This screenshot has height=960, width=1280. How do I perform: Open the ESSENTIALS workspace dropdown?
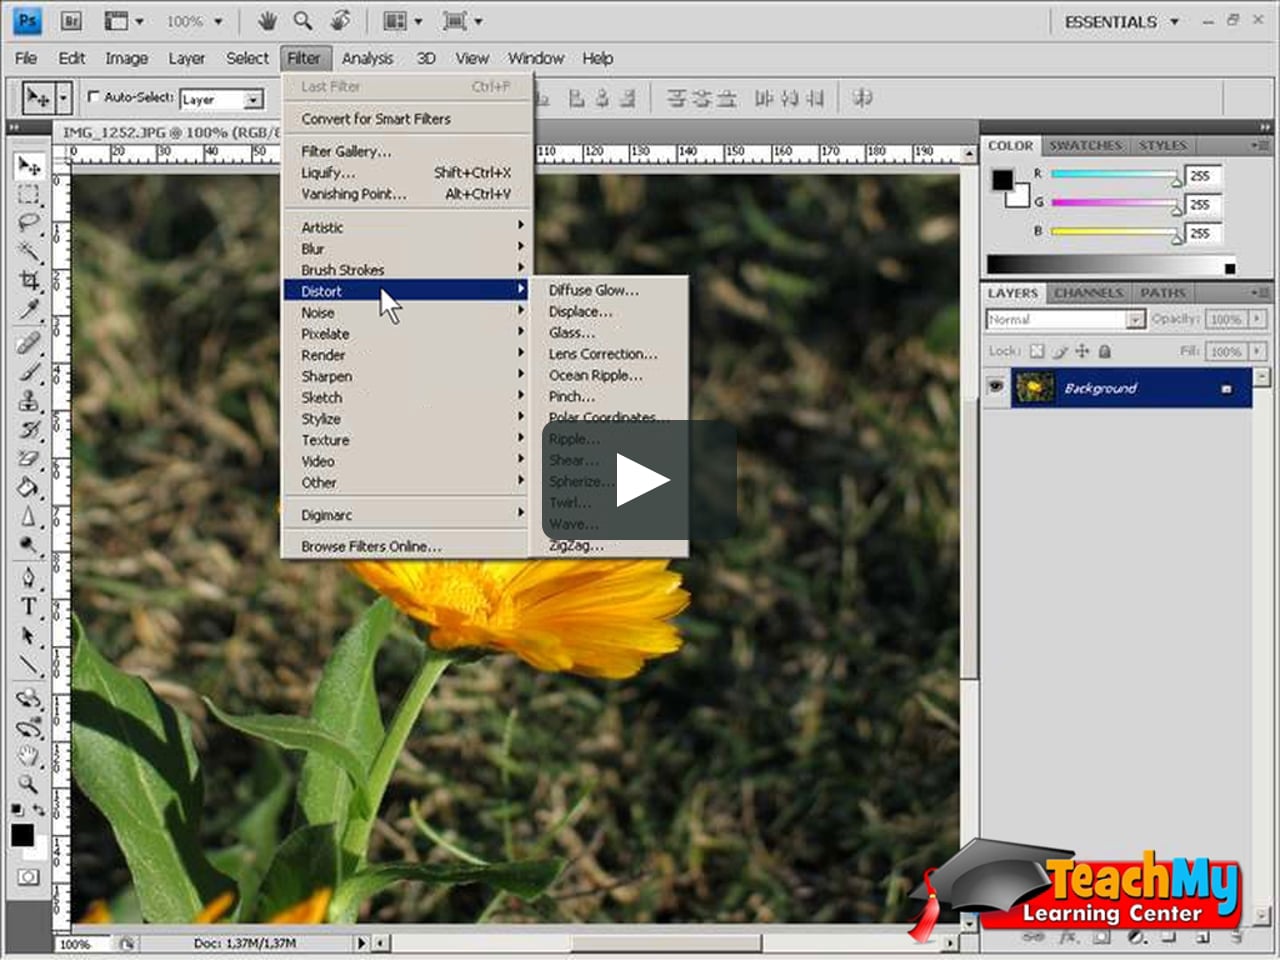tap(1123, 21)
